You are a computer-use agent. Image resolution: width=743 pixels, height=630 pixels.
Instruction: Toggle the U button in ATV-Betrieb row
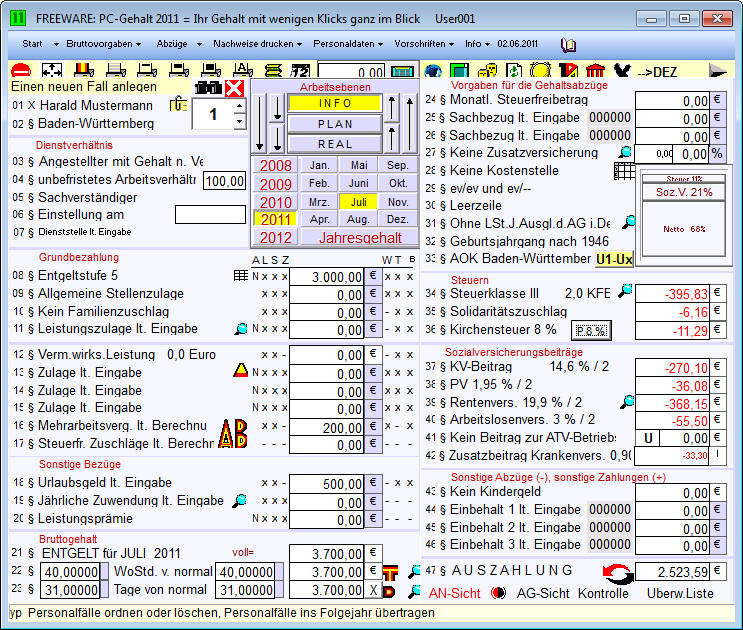(x=648, y=438)
